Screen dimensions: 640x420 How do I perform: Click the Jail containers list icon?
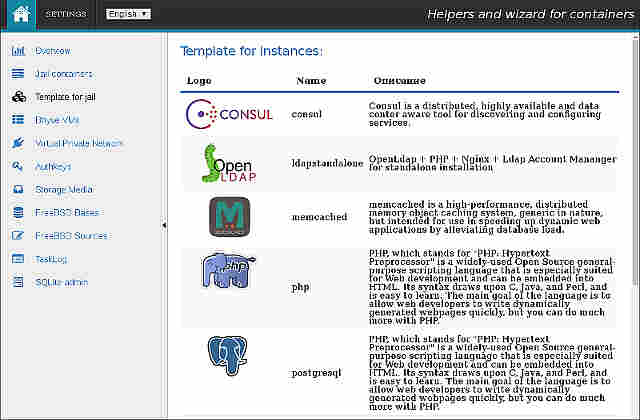click(x=18, y=74)
